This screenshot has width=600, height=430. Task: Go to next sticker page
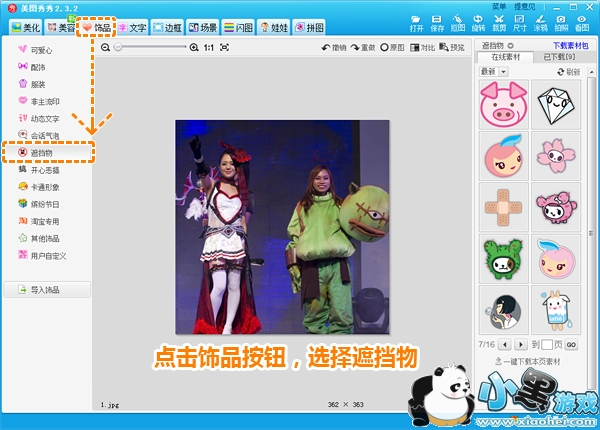pyautogui.click(x=520, y=344)
